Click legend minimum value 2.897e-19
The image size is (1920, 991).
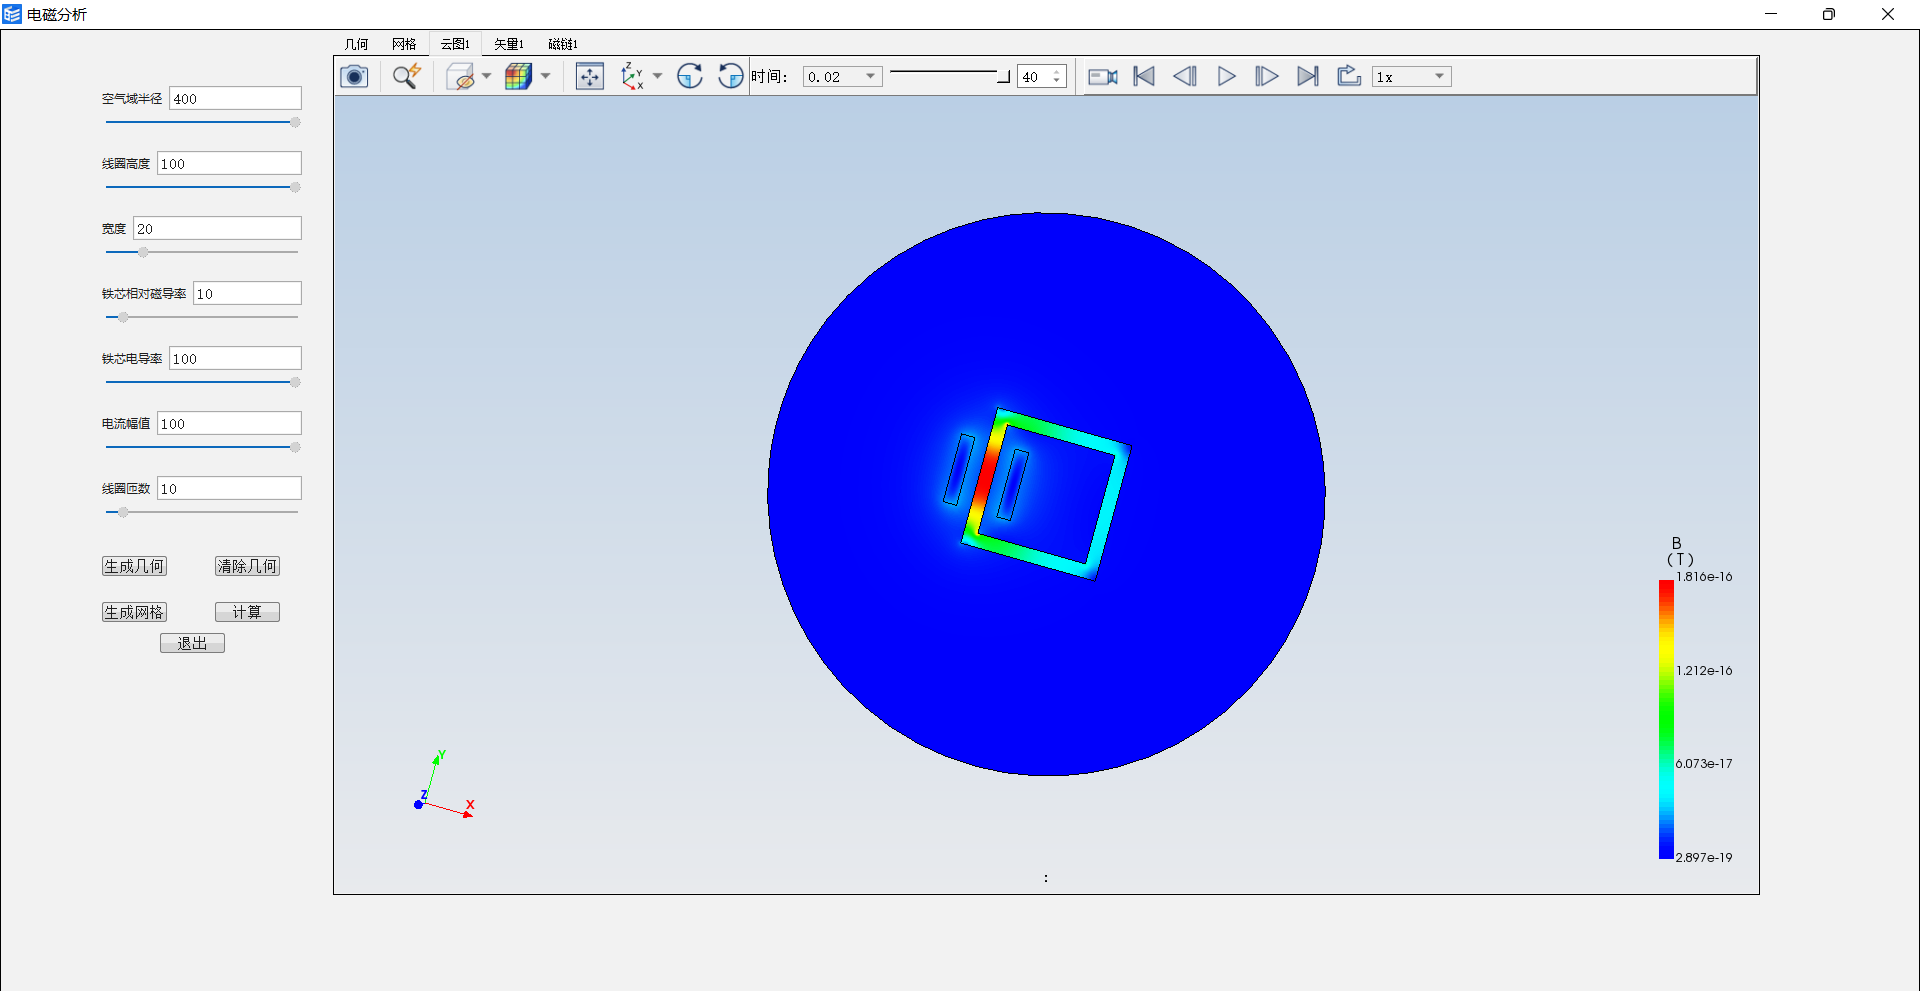(x=1704, y=858)
